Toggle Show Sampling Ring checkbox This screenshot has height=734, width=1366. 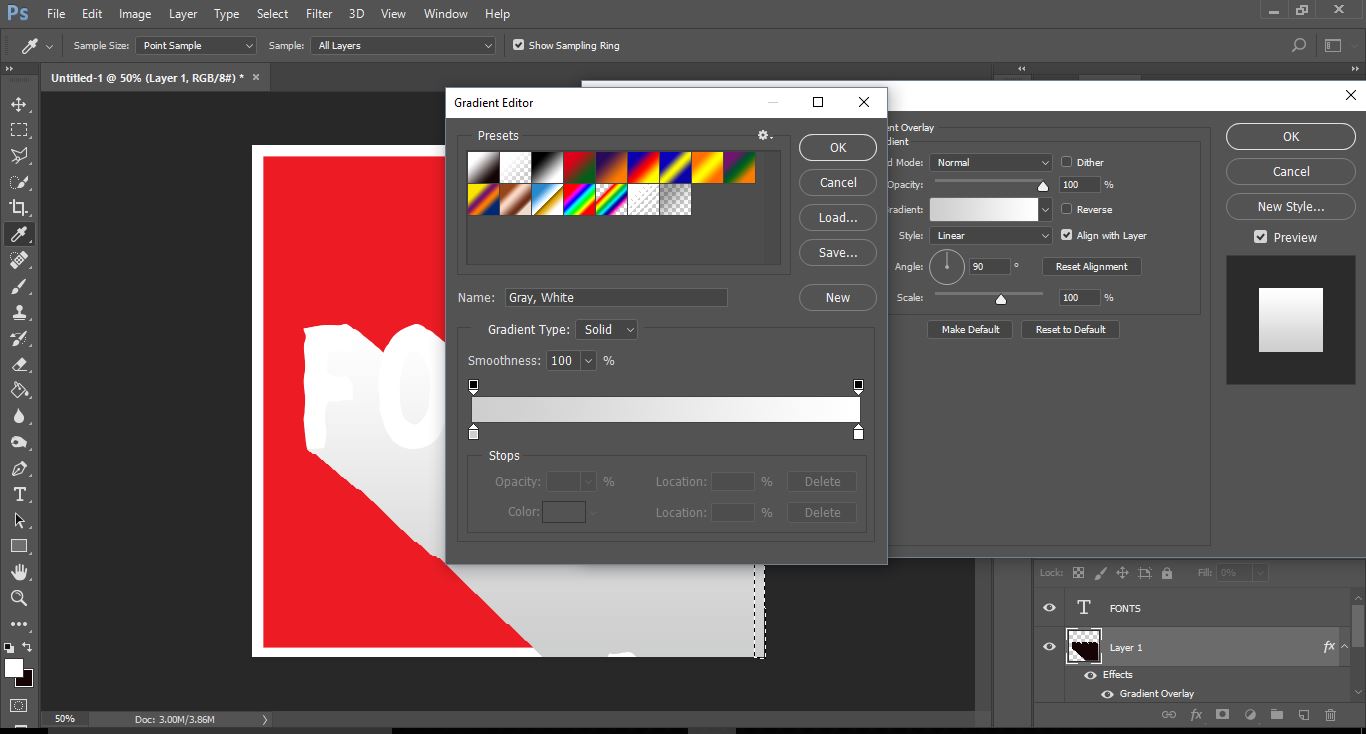[518, 45]
